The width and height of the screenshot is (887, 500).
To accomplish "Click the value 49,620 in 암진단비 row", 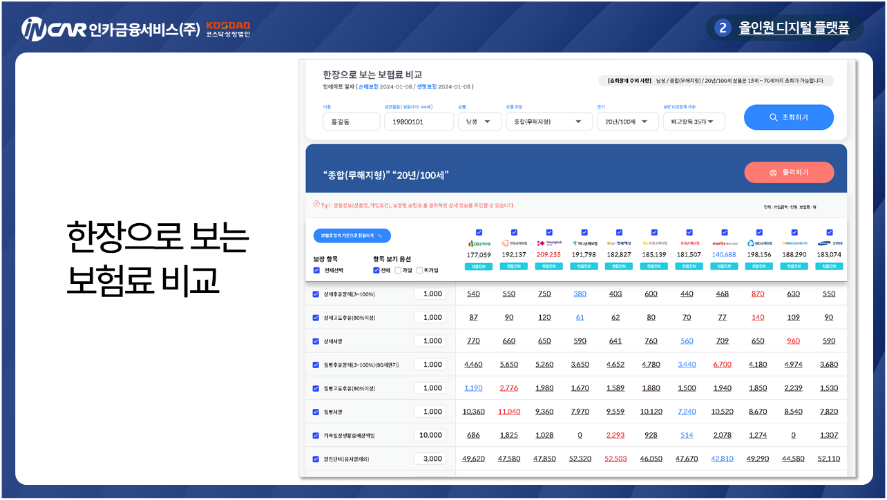I will click(473, 459).
